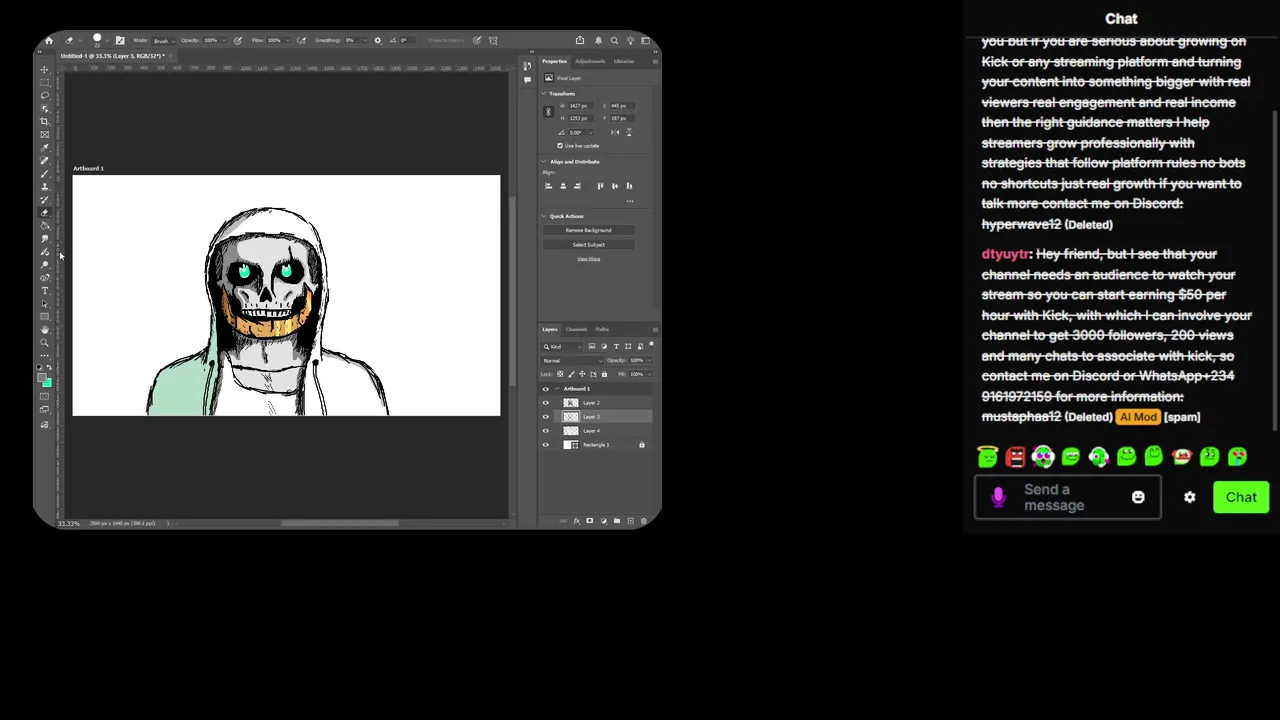Click the Remove Background button
Image resolution: width=1280 pixels, height=720 pixels.
[x=588, y=230]
